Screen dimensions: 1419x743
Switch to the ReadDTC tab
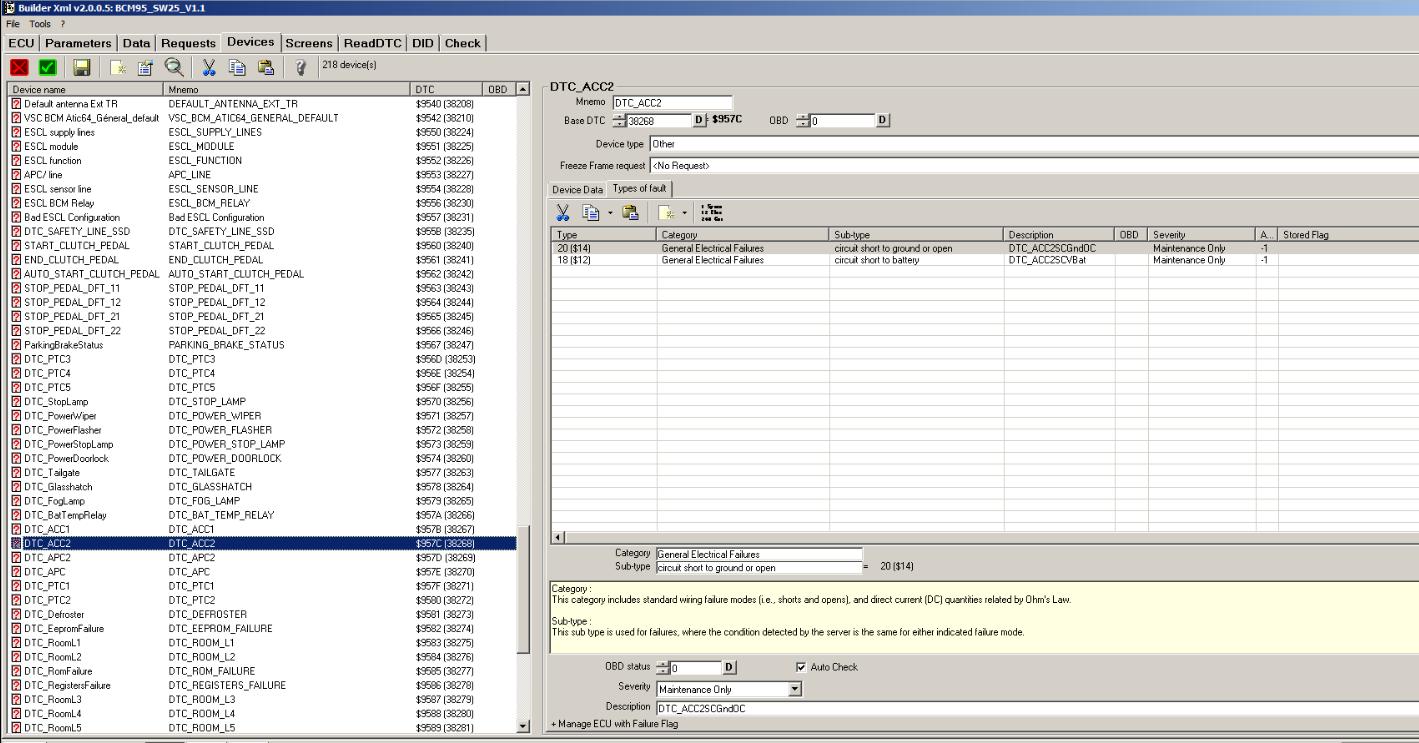pos(372,43)
